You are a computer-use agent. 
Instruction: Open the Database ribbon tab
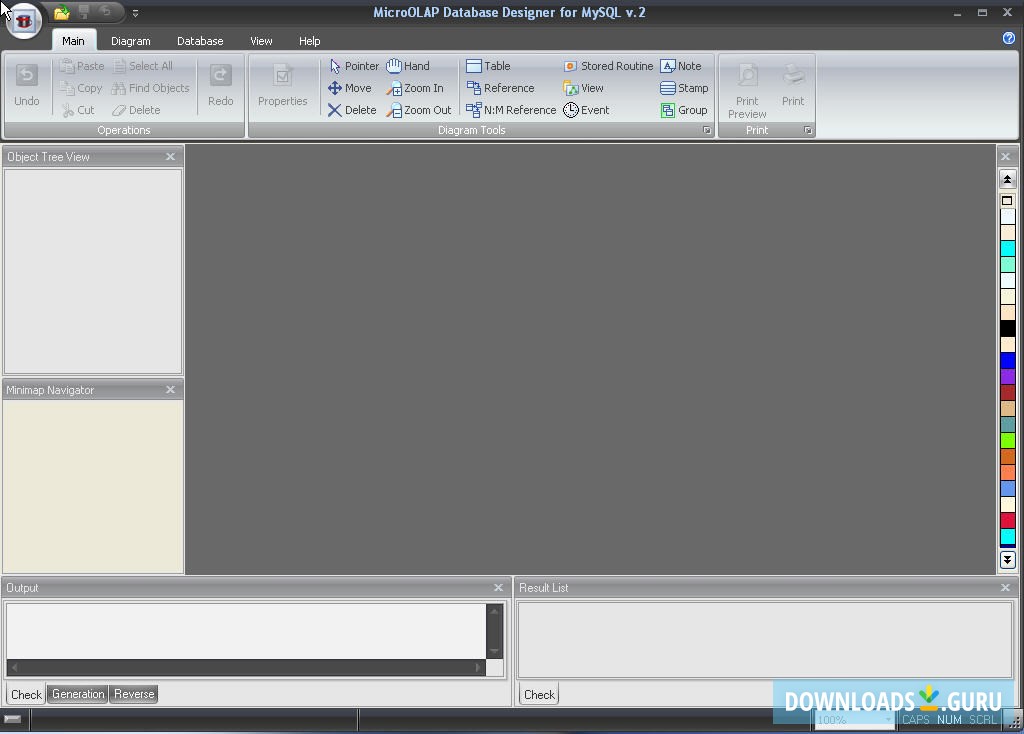click(x=200, y=41)
